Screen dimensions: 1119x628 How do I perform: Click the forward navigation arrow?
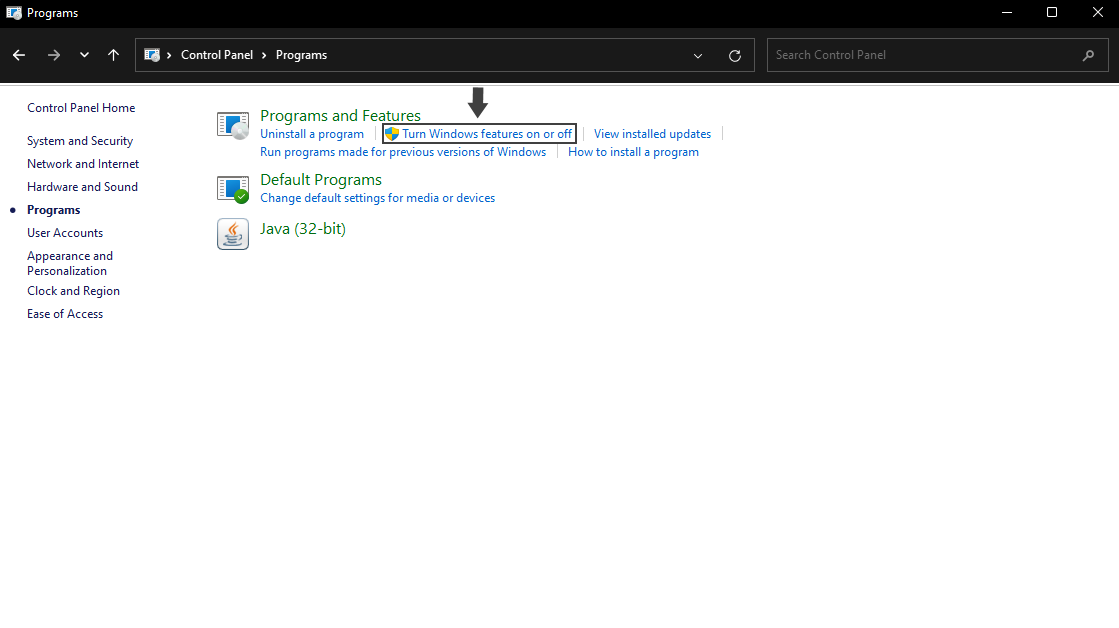(54, 55)
